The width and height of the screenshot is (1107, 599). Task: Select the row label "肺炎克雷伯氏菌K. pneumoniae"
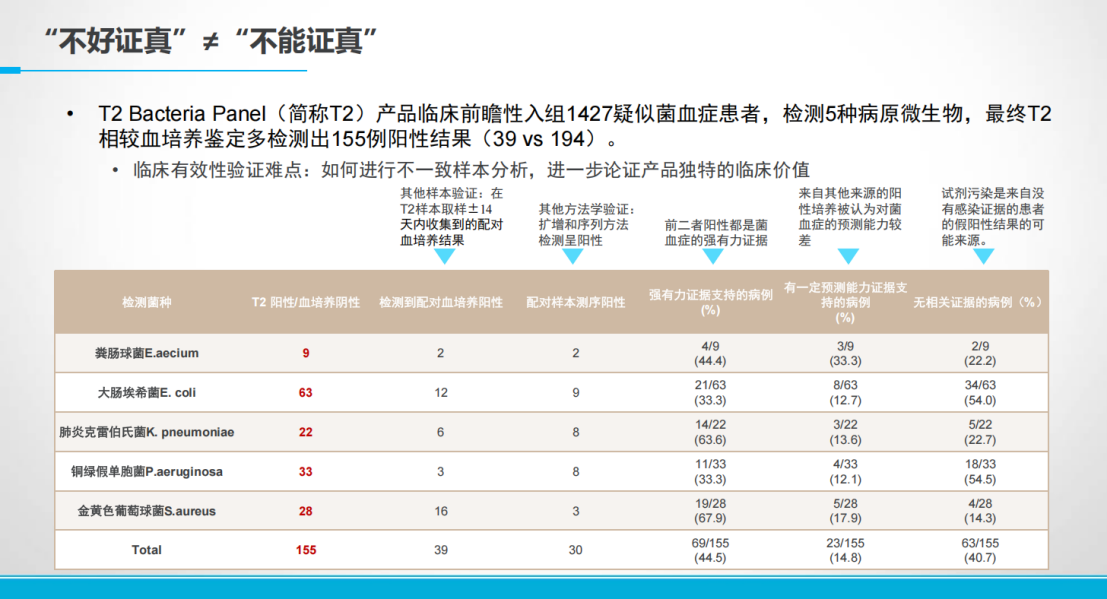147,432
